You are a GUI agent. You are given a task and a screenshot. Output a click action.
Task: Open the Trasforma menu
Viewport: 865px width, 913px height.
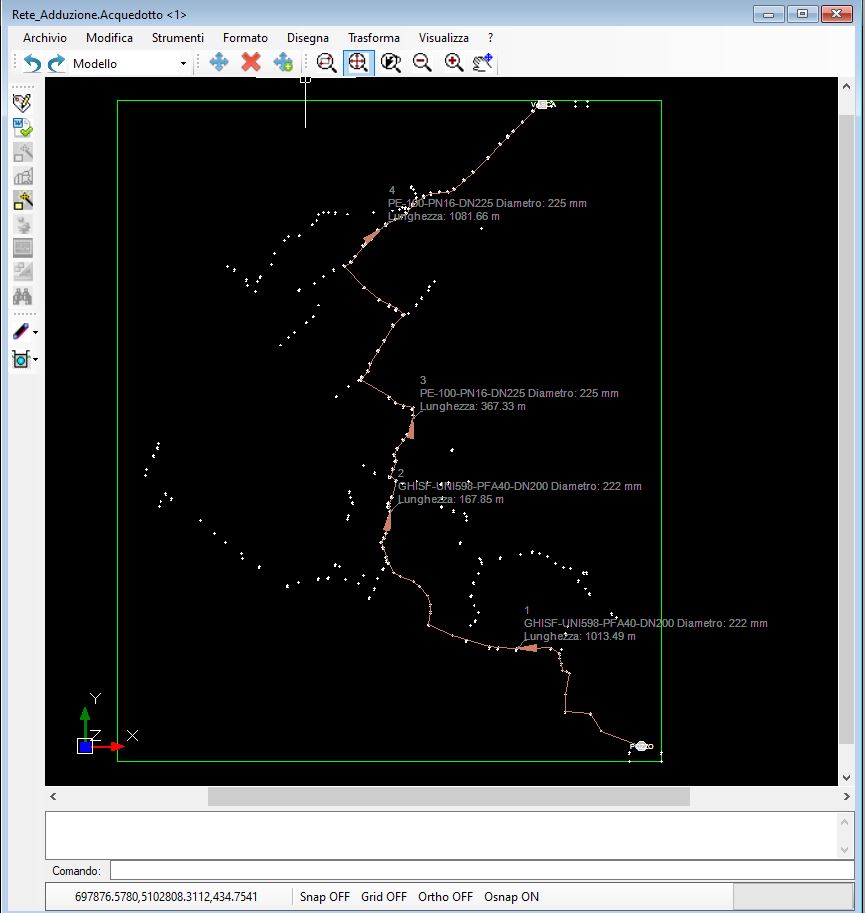374,38
